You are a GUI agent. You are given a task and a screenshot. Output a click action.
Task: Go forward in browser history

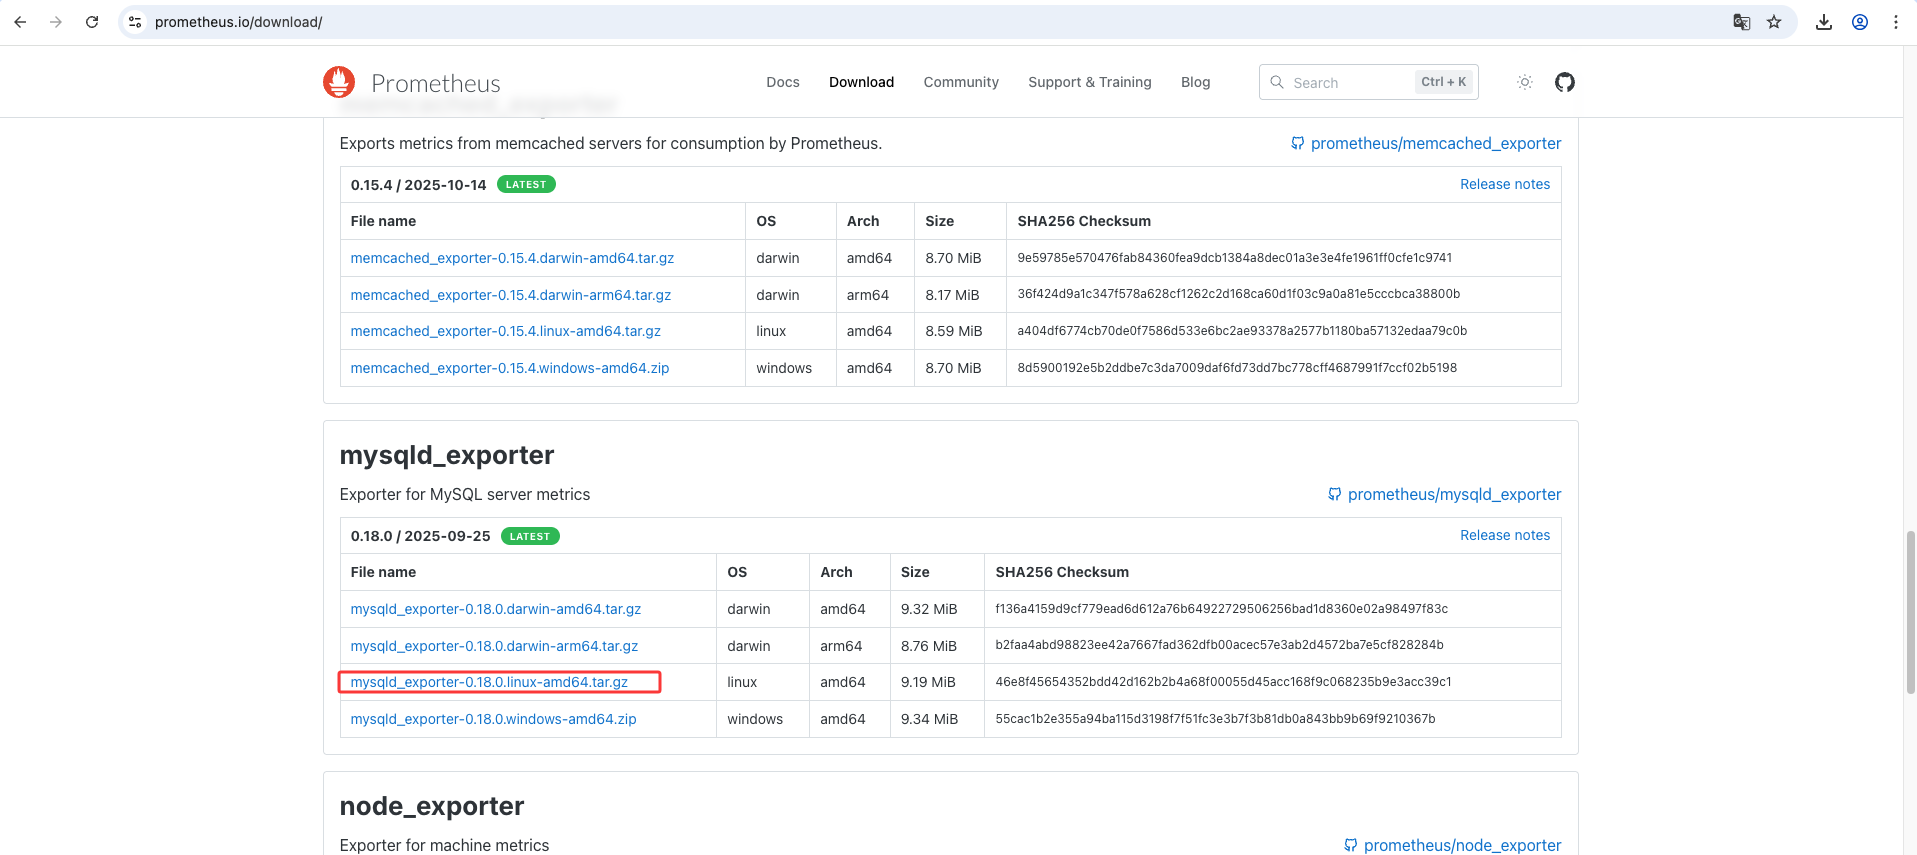(x=56, y=22)
